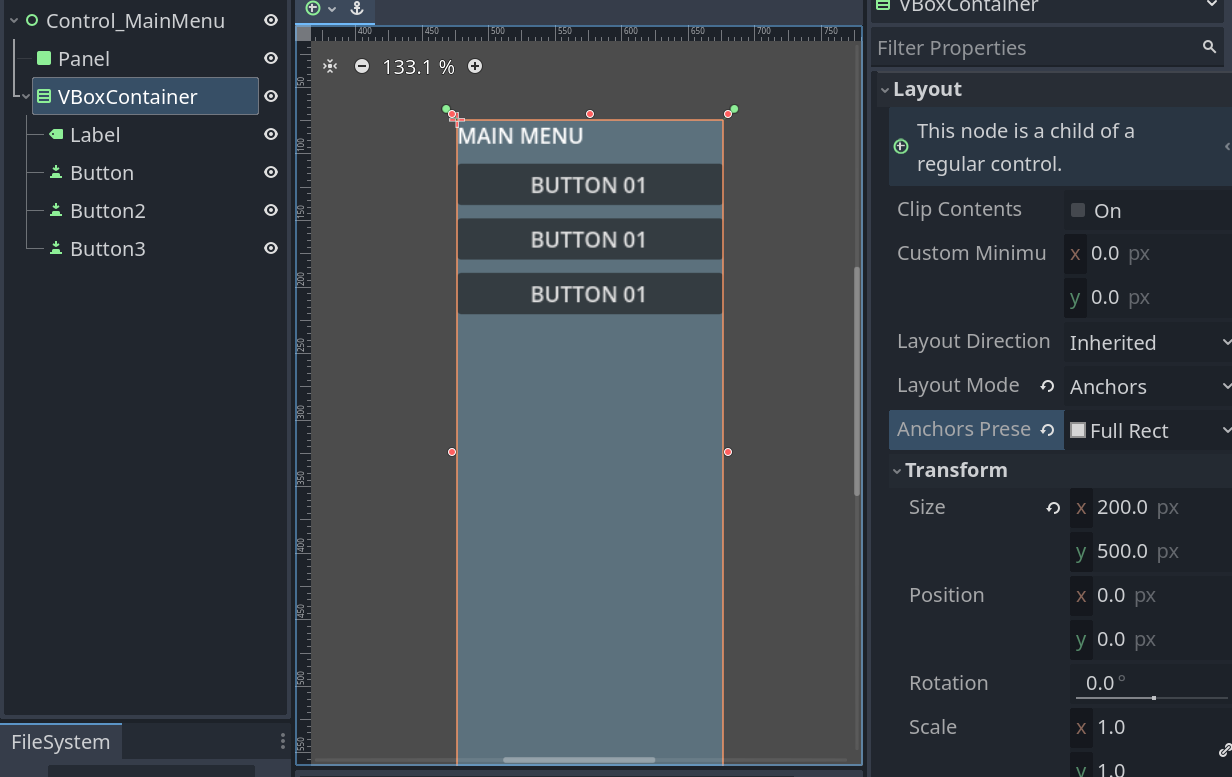Select the Button3 node in scene tree

tap(108, 249)
